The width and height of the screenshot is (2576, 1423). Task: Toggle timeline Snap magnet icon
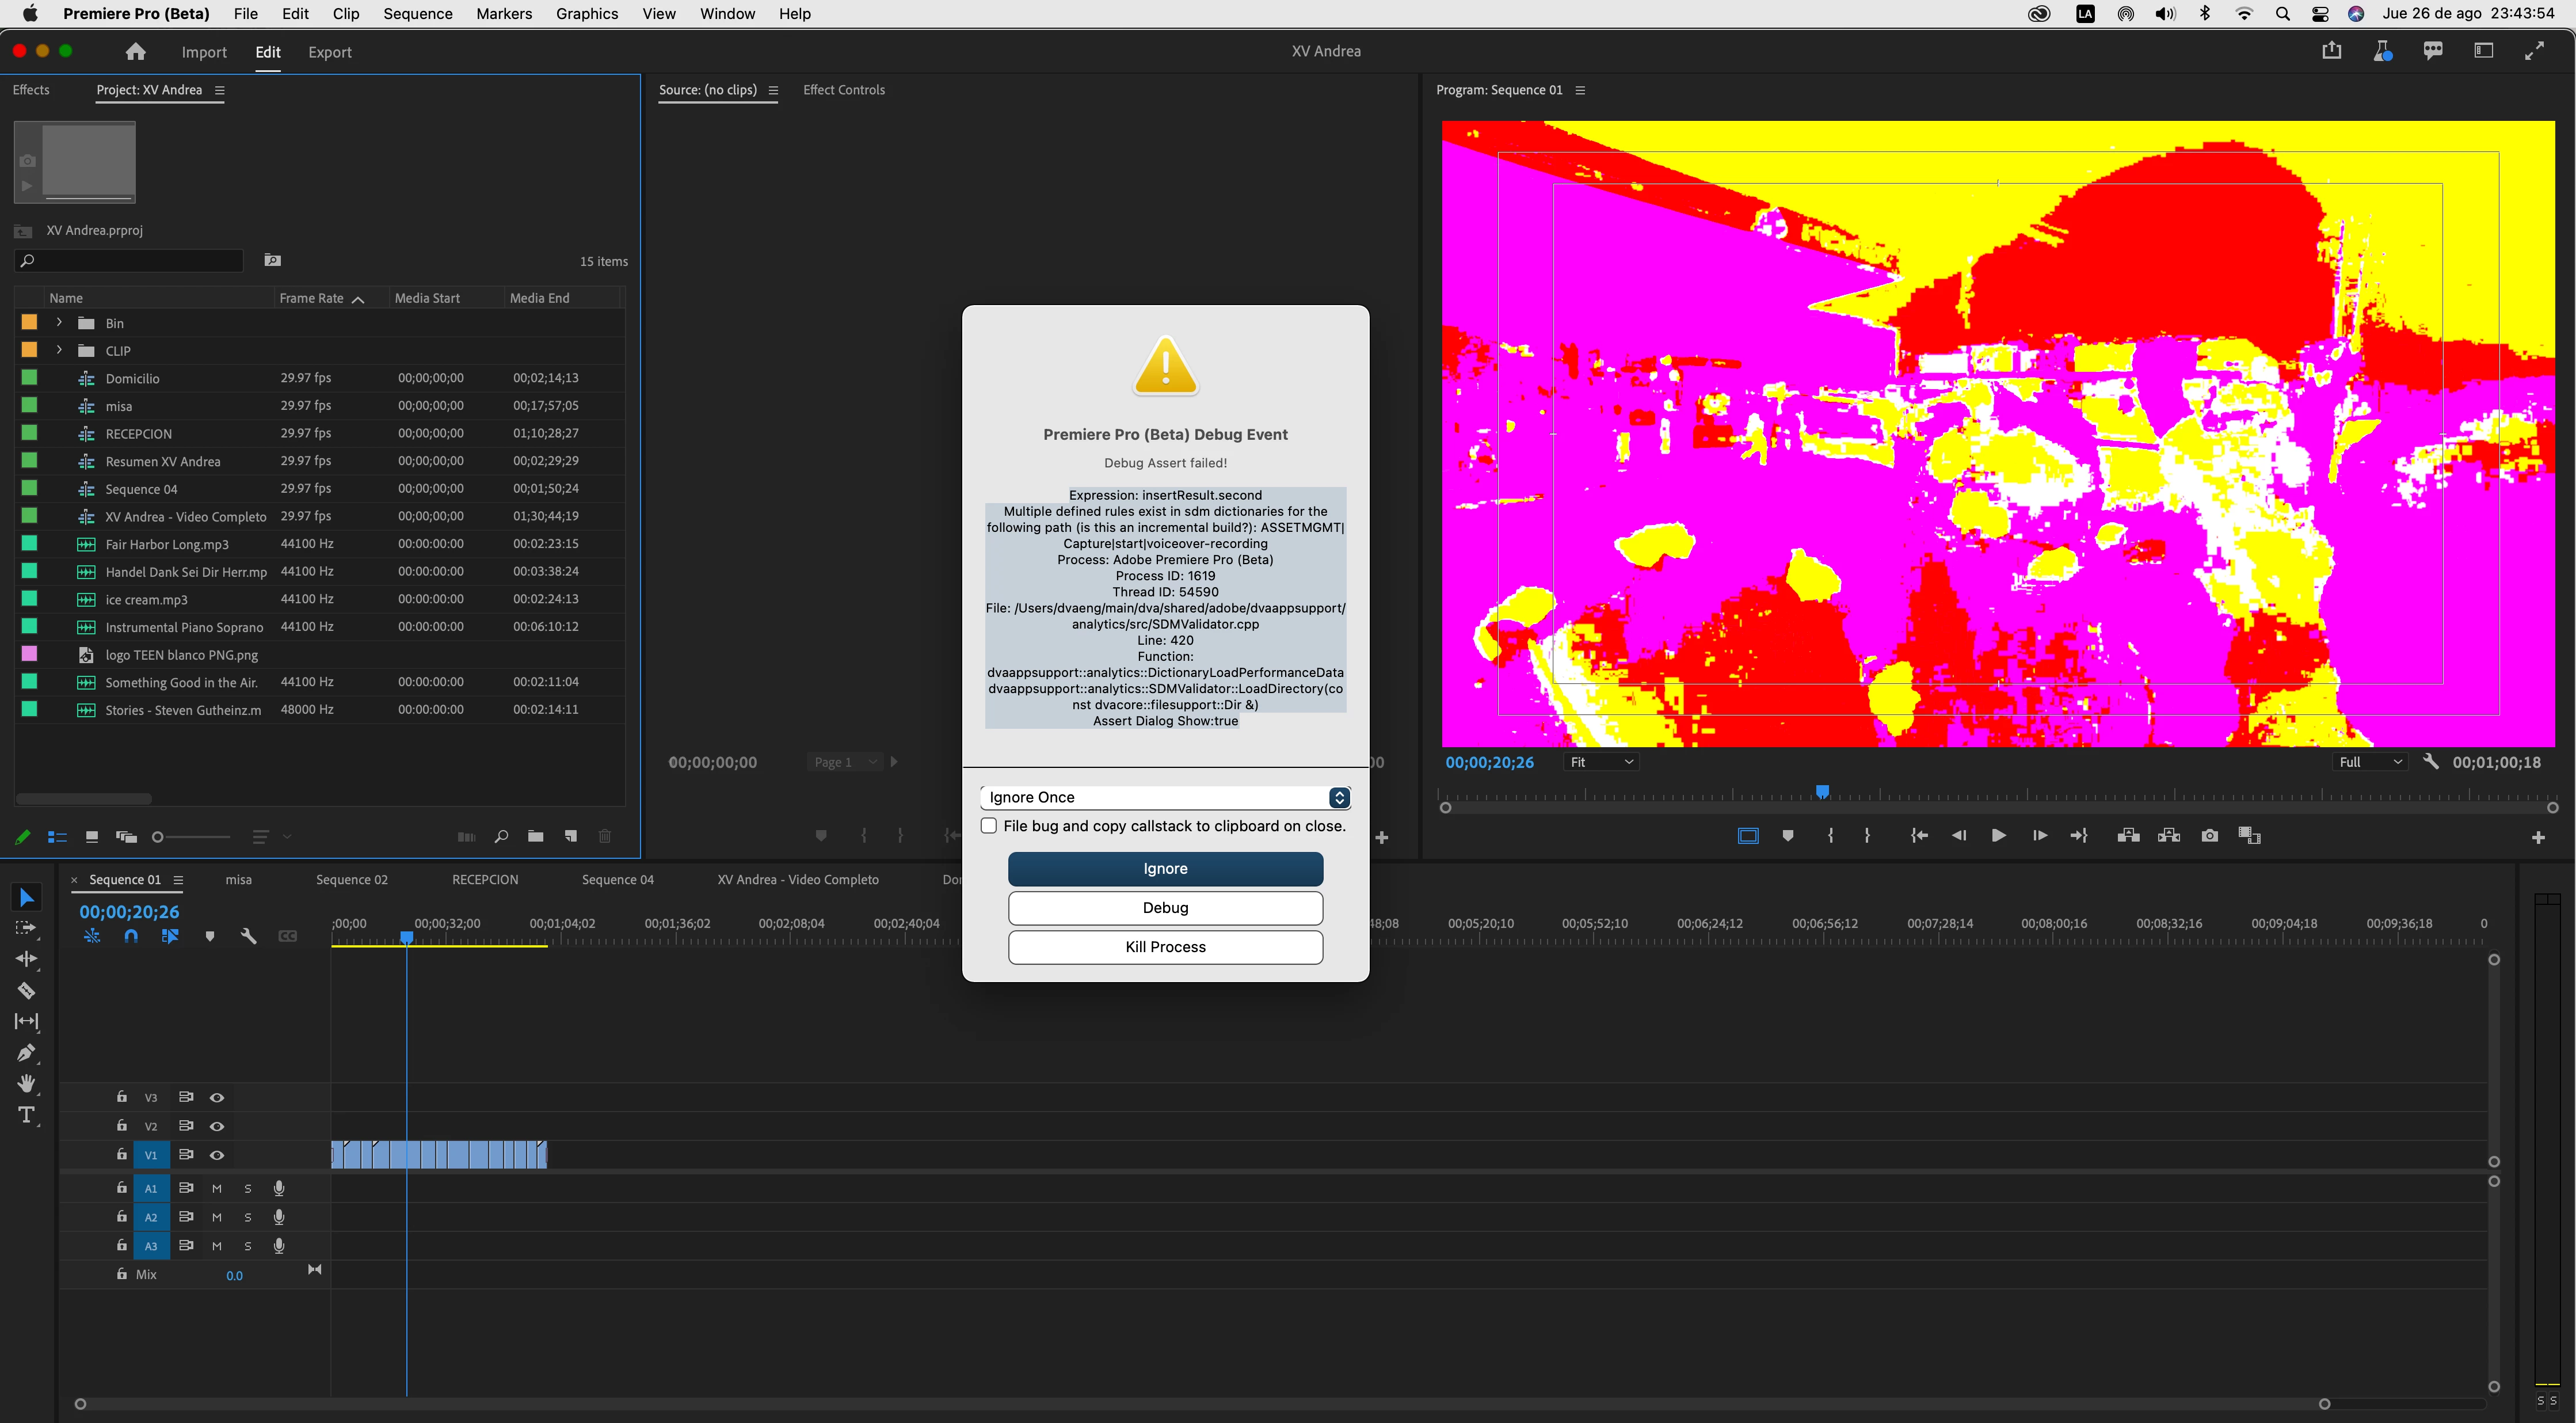131,936
